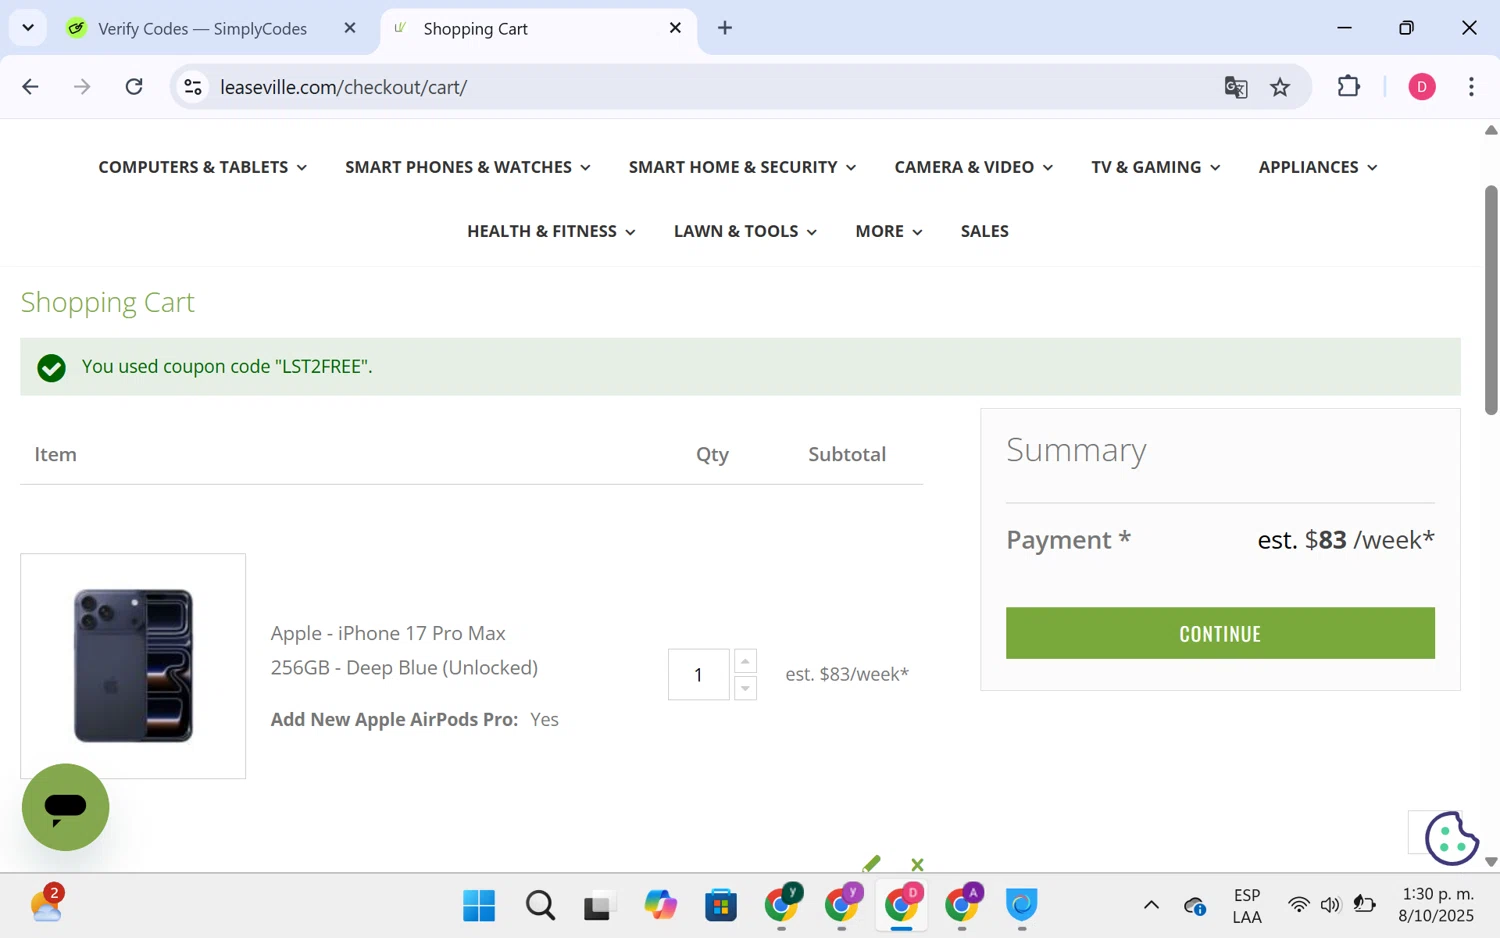The height and width of the screenshot is (938, 1500).
Task: Open cookie preferences icon
Action: [x=1451, y=838]
